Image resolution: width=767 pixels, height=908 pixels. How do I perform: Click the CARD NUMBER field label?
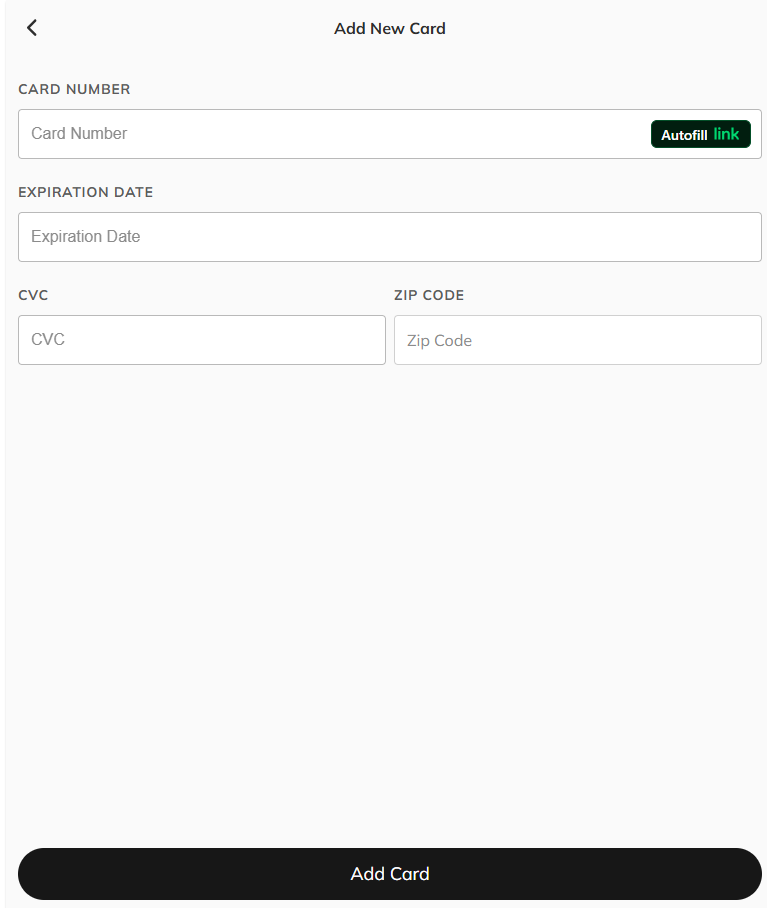pos(74,89)
